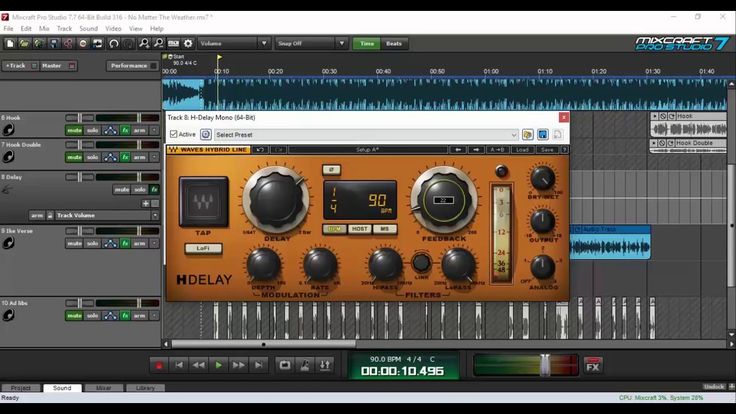The height and width of the screenshot is (414, 736).
Task: Toggle the LoFi button on H-Delay
Action: point(203,248)
